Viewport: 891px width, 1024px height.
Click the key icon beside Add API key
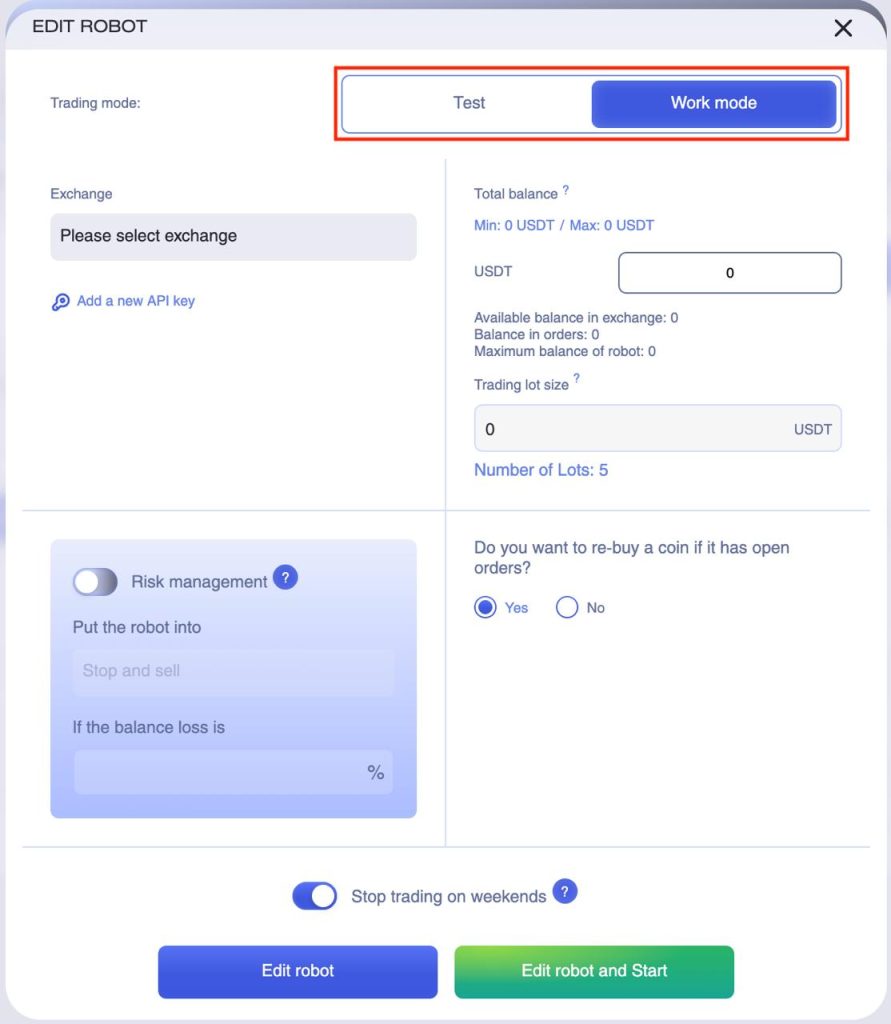pyautogui.click(x=61, y=301)
